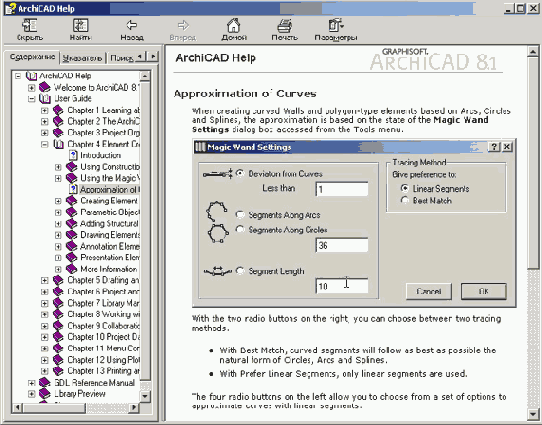
Task: Click the Segments Along Arcs diagram icon
Action: pyautogui.click(x=216, y=211)
